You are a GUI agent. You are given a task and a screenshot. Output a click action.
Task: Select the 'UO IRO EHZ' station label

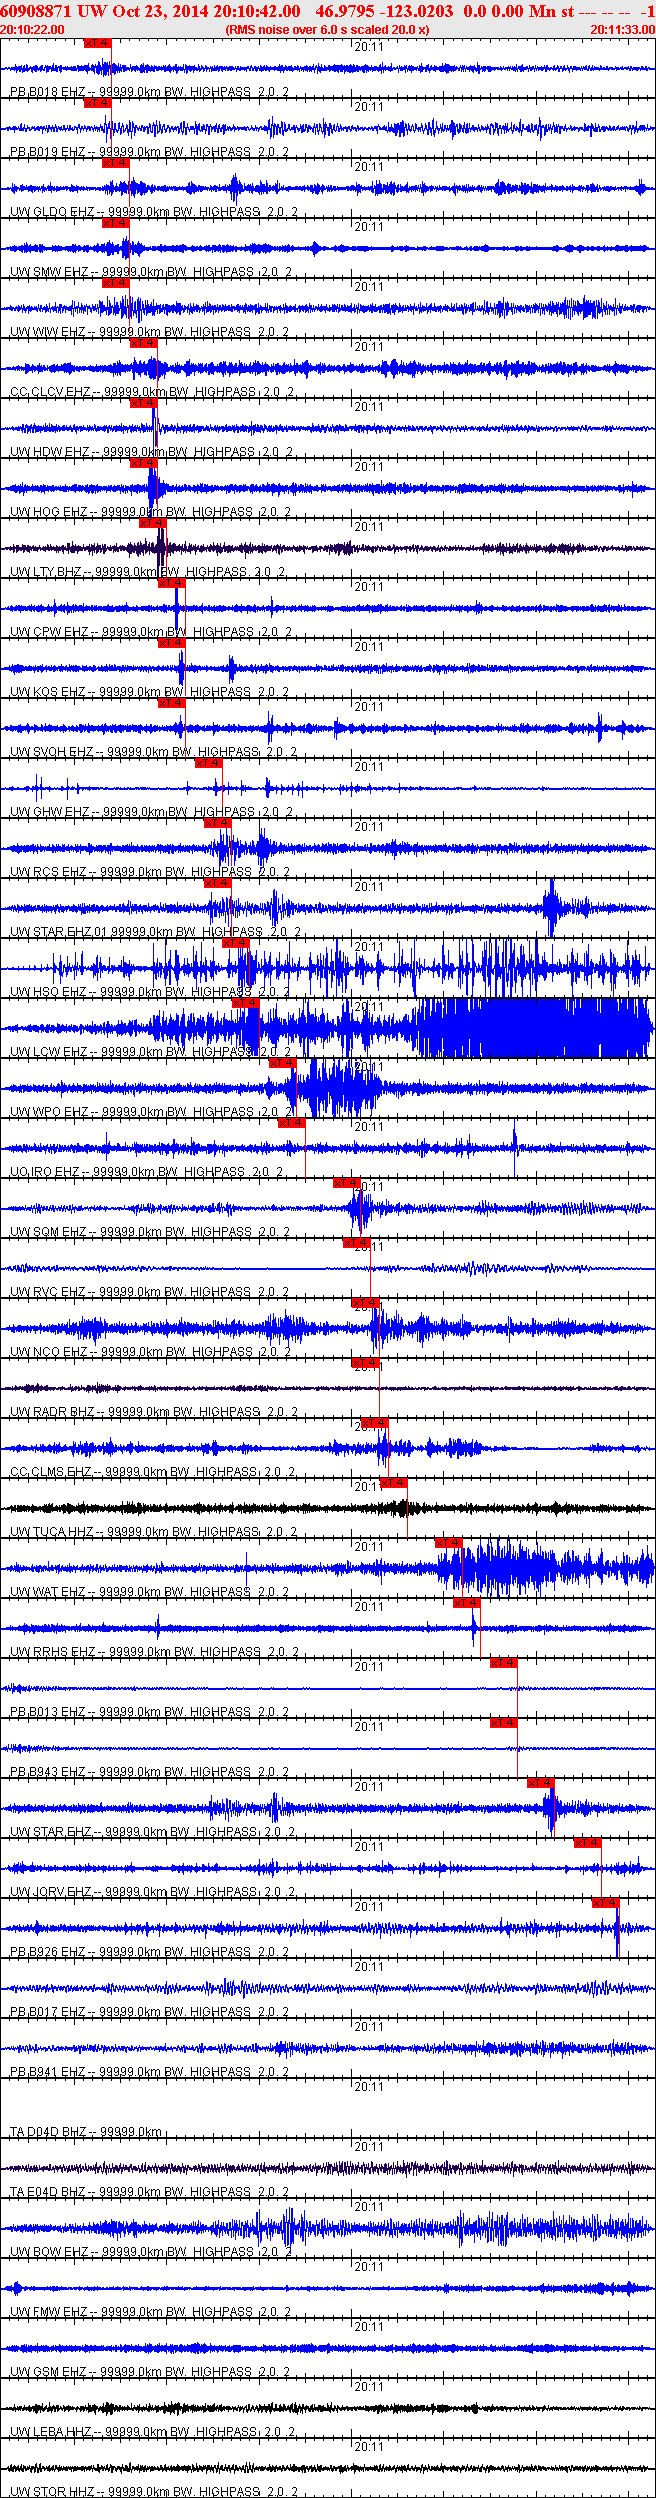45,1172
